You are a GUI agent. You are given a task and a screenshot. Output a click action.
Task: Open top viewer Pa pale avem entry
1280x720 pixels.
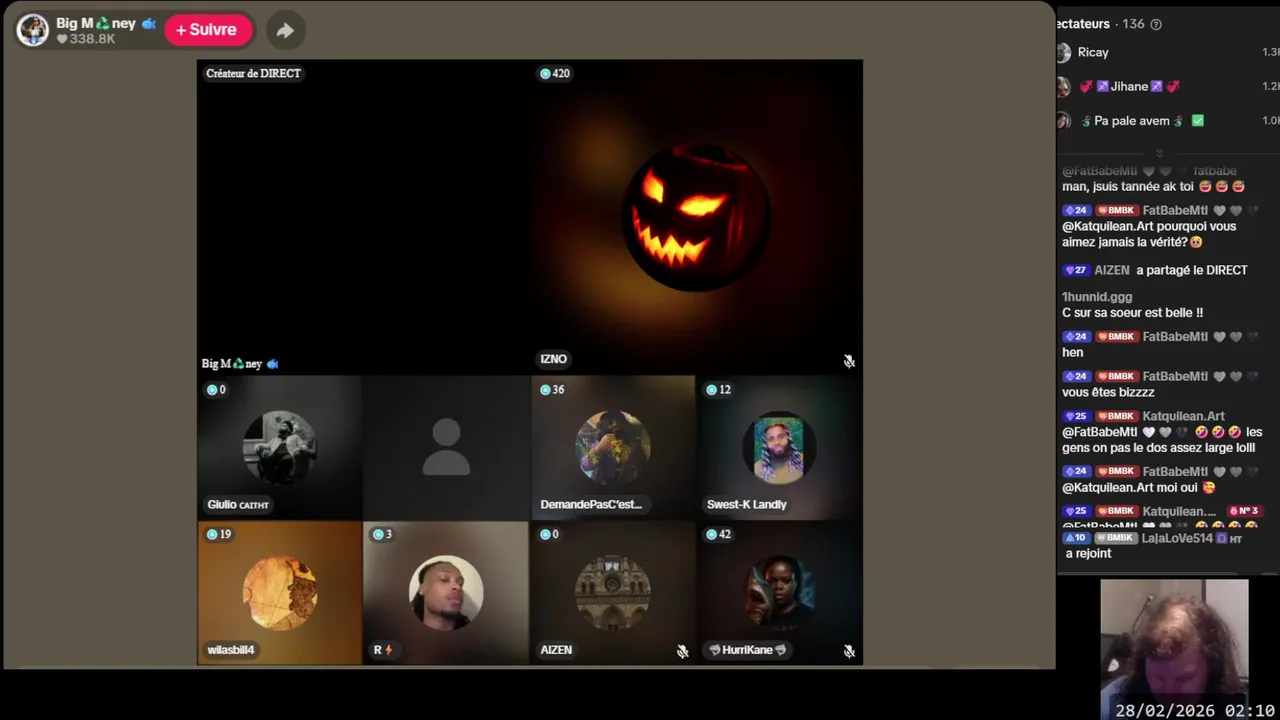(x=1168, y=121)
